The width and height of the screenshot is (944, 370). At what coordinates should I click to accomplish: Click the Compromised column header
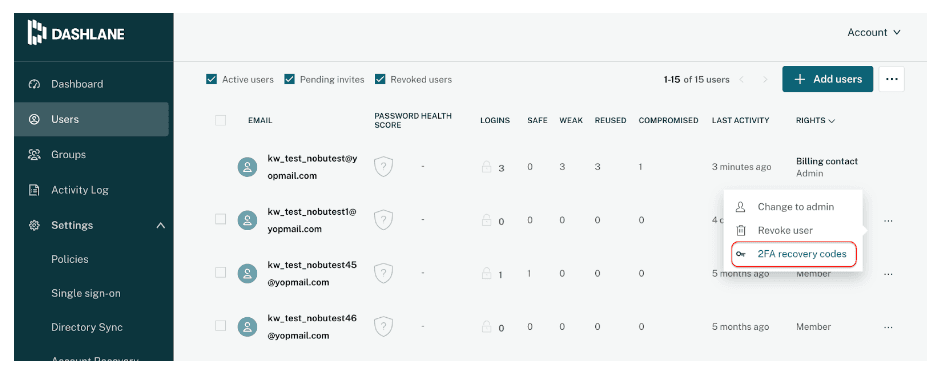click(668, 120)
